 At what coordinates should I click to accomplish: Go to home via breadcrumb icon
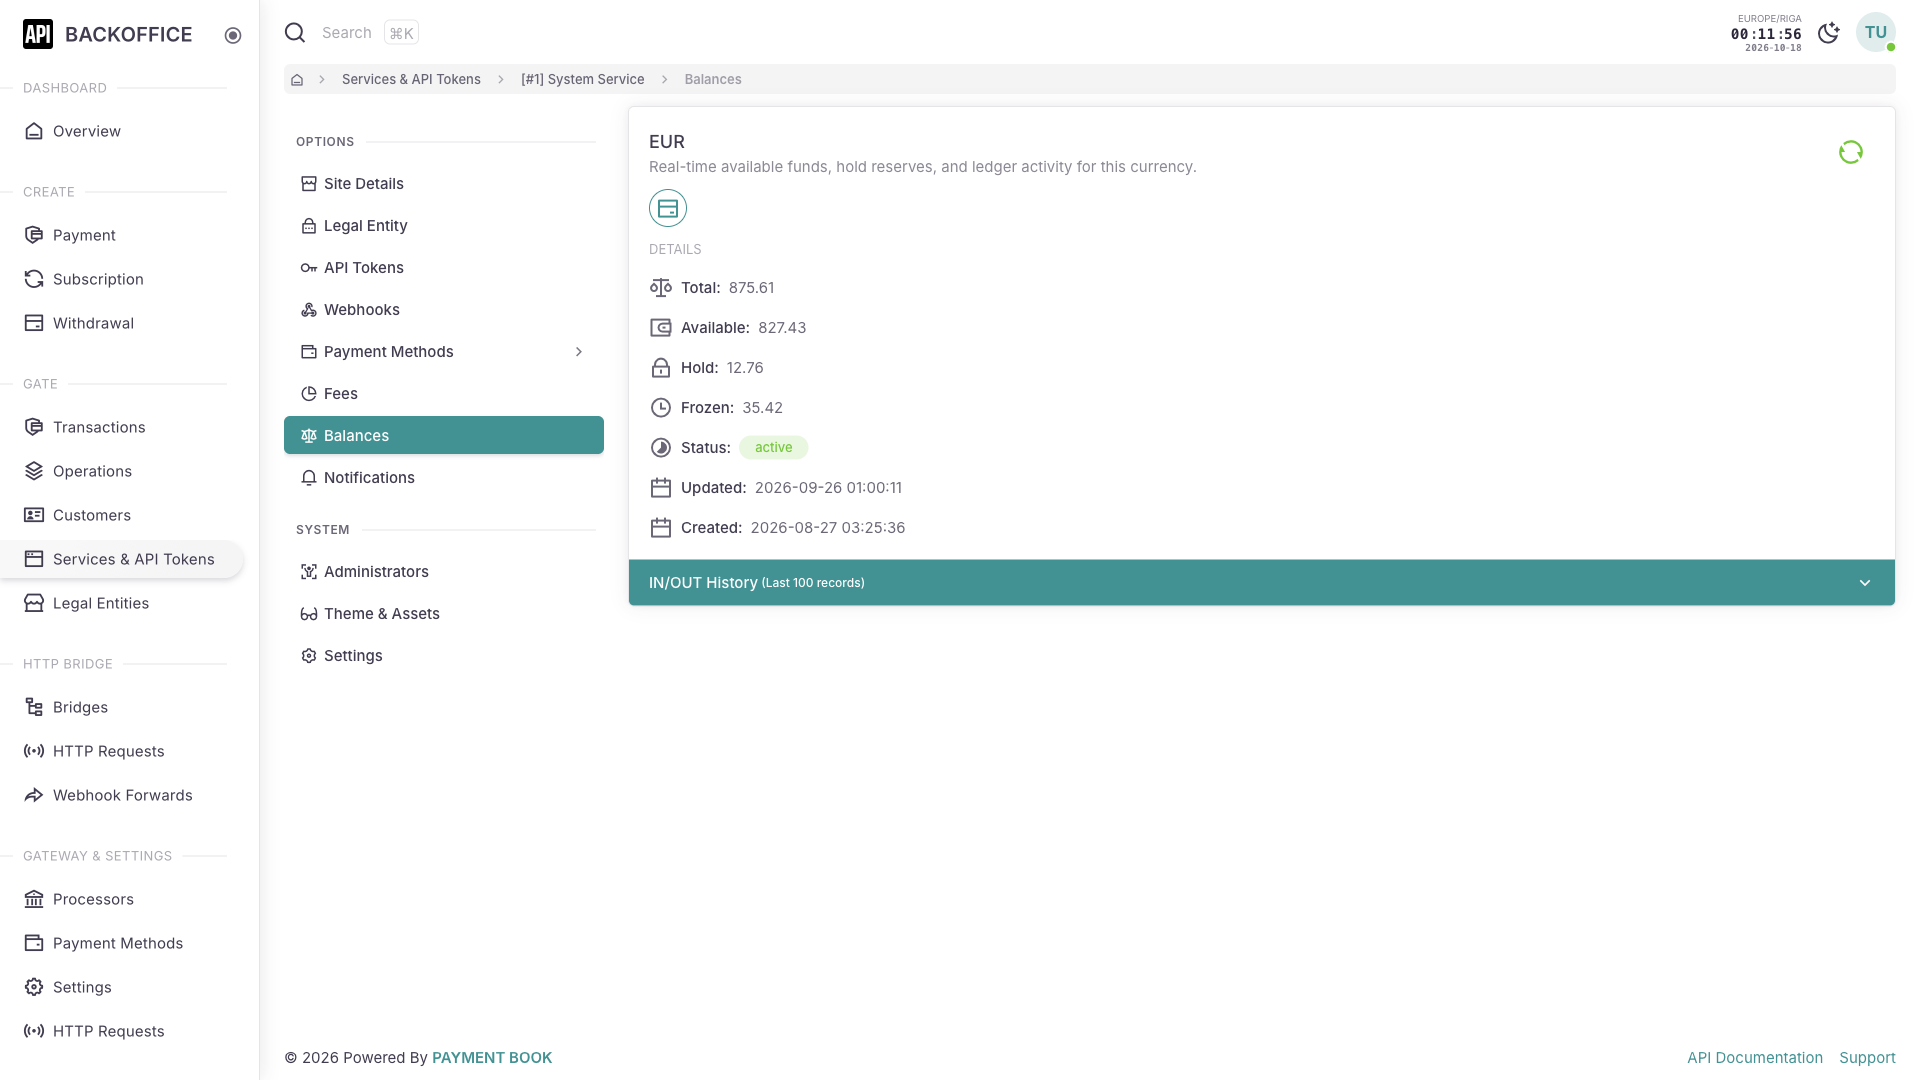tap(297, 79)
